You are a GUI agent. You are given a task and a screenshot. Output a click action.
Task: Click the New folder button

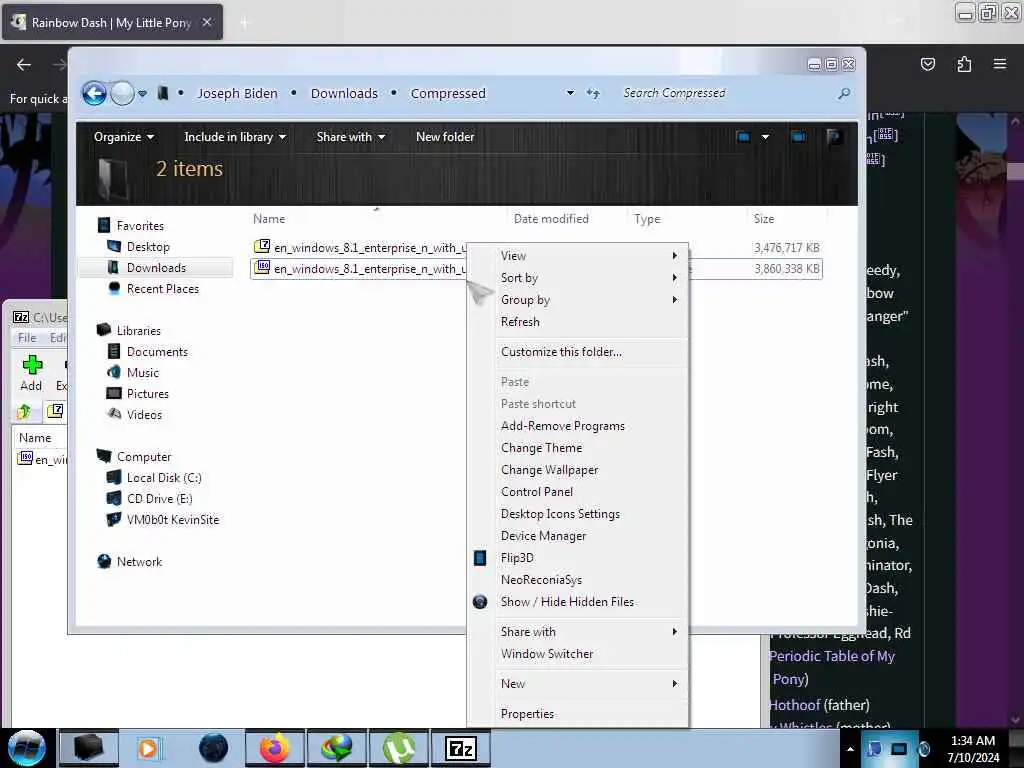[x=445, y=137]
